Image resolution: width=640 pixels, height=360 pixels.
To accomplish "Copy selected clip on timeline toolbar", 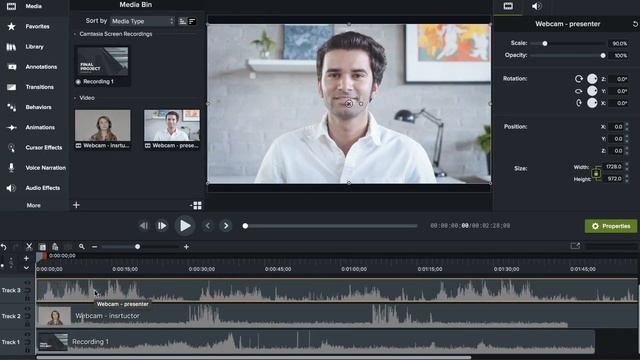I will [42, 247].
